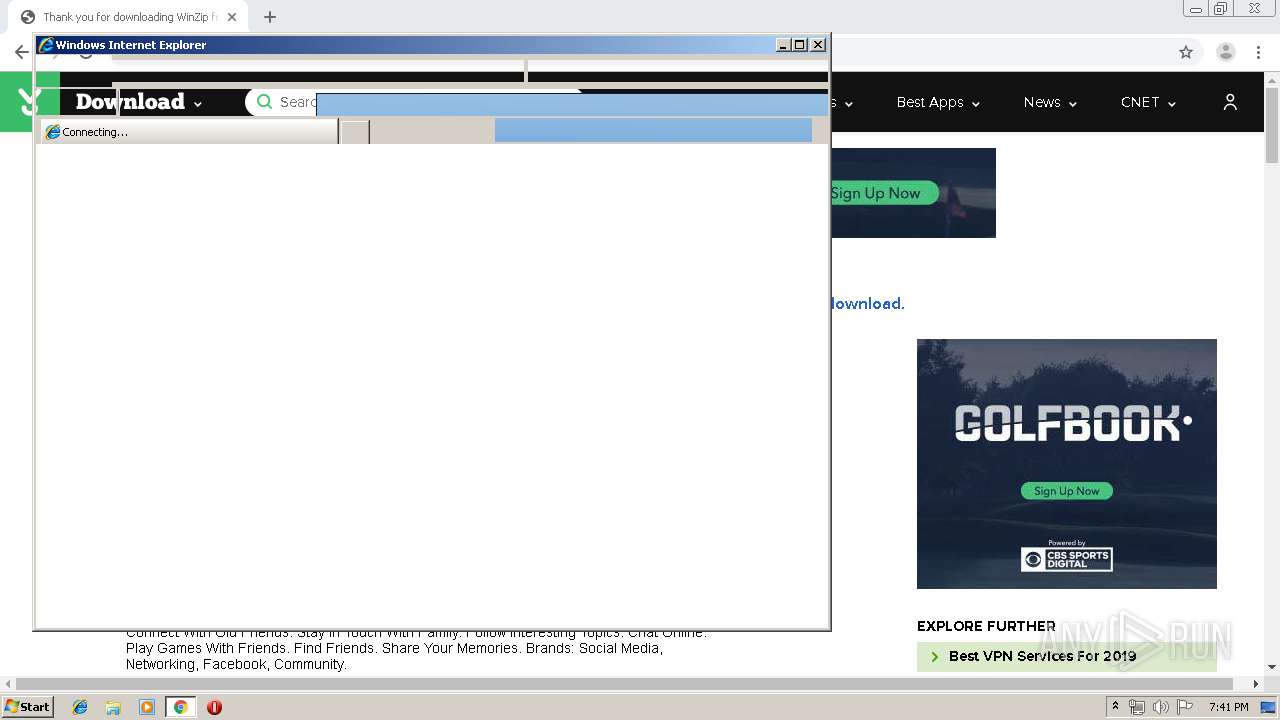Show hidden tray icons arrow
This screenshot has width=1280, height=720.
1115,707
